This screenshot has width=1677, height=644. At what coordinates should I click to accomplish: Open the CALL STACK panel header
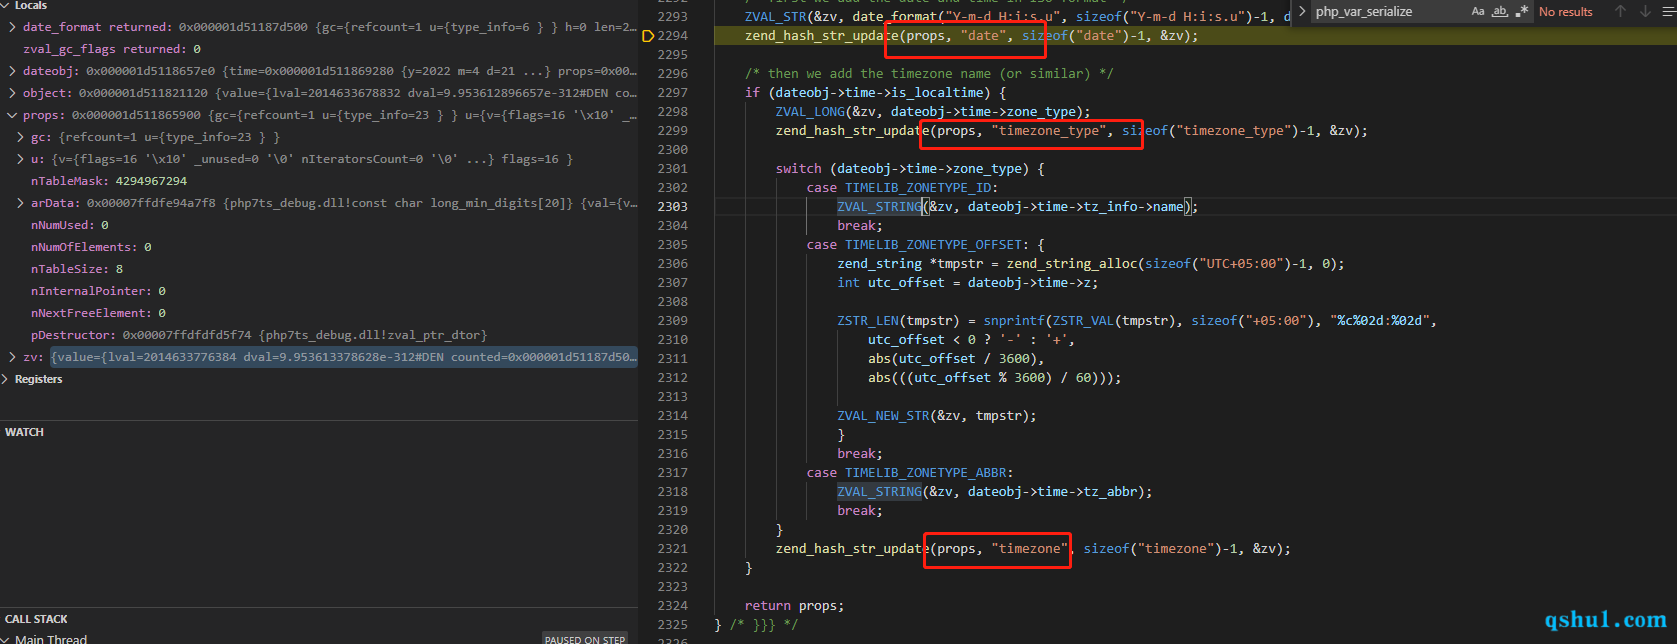tap(319, 619)
